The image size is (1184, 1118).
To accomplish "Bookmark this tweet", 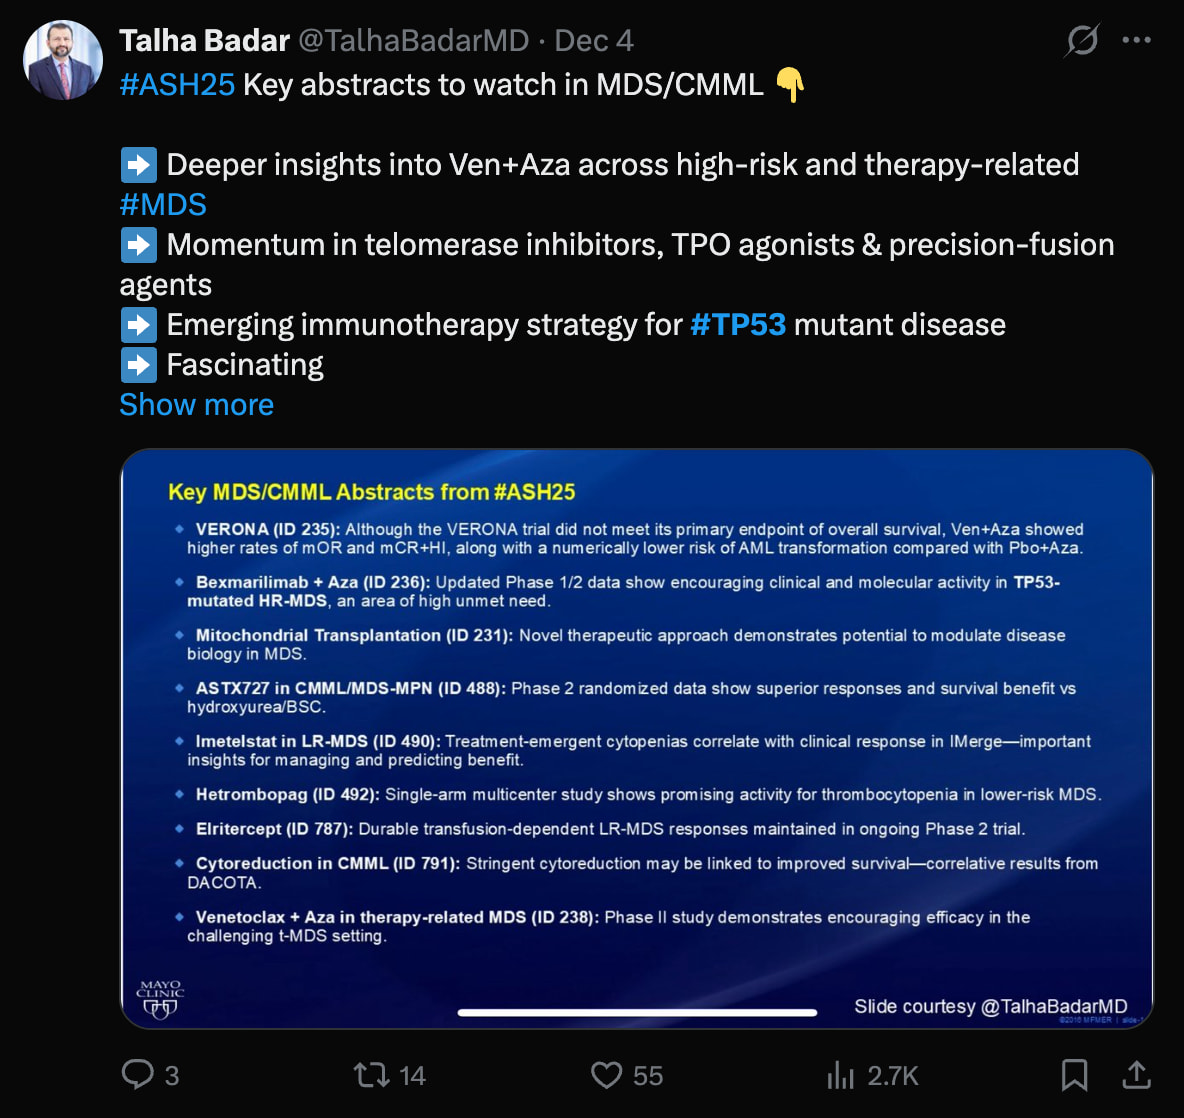I will pos(1074,1075).
